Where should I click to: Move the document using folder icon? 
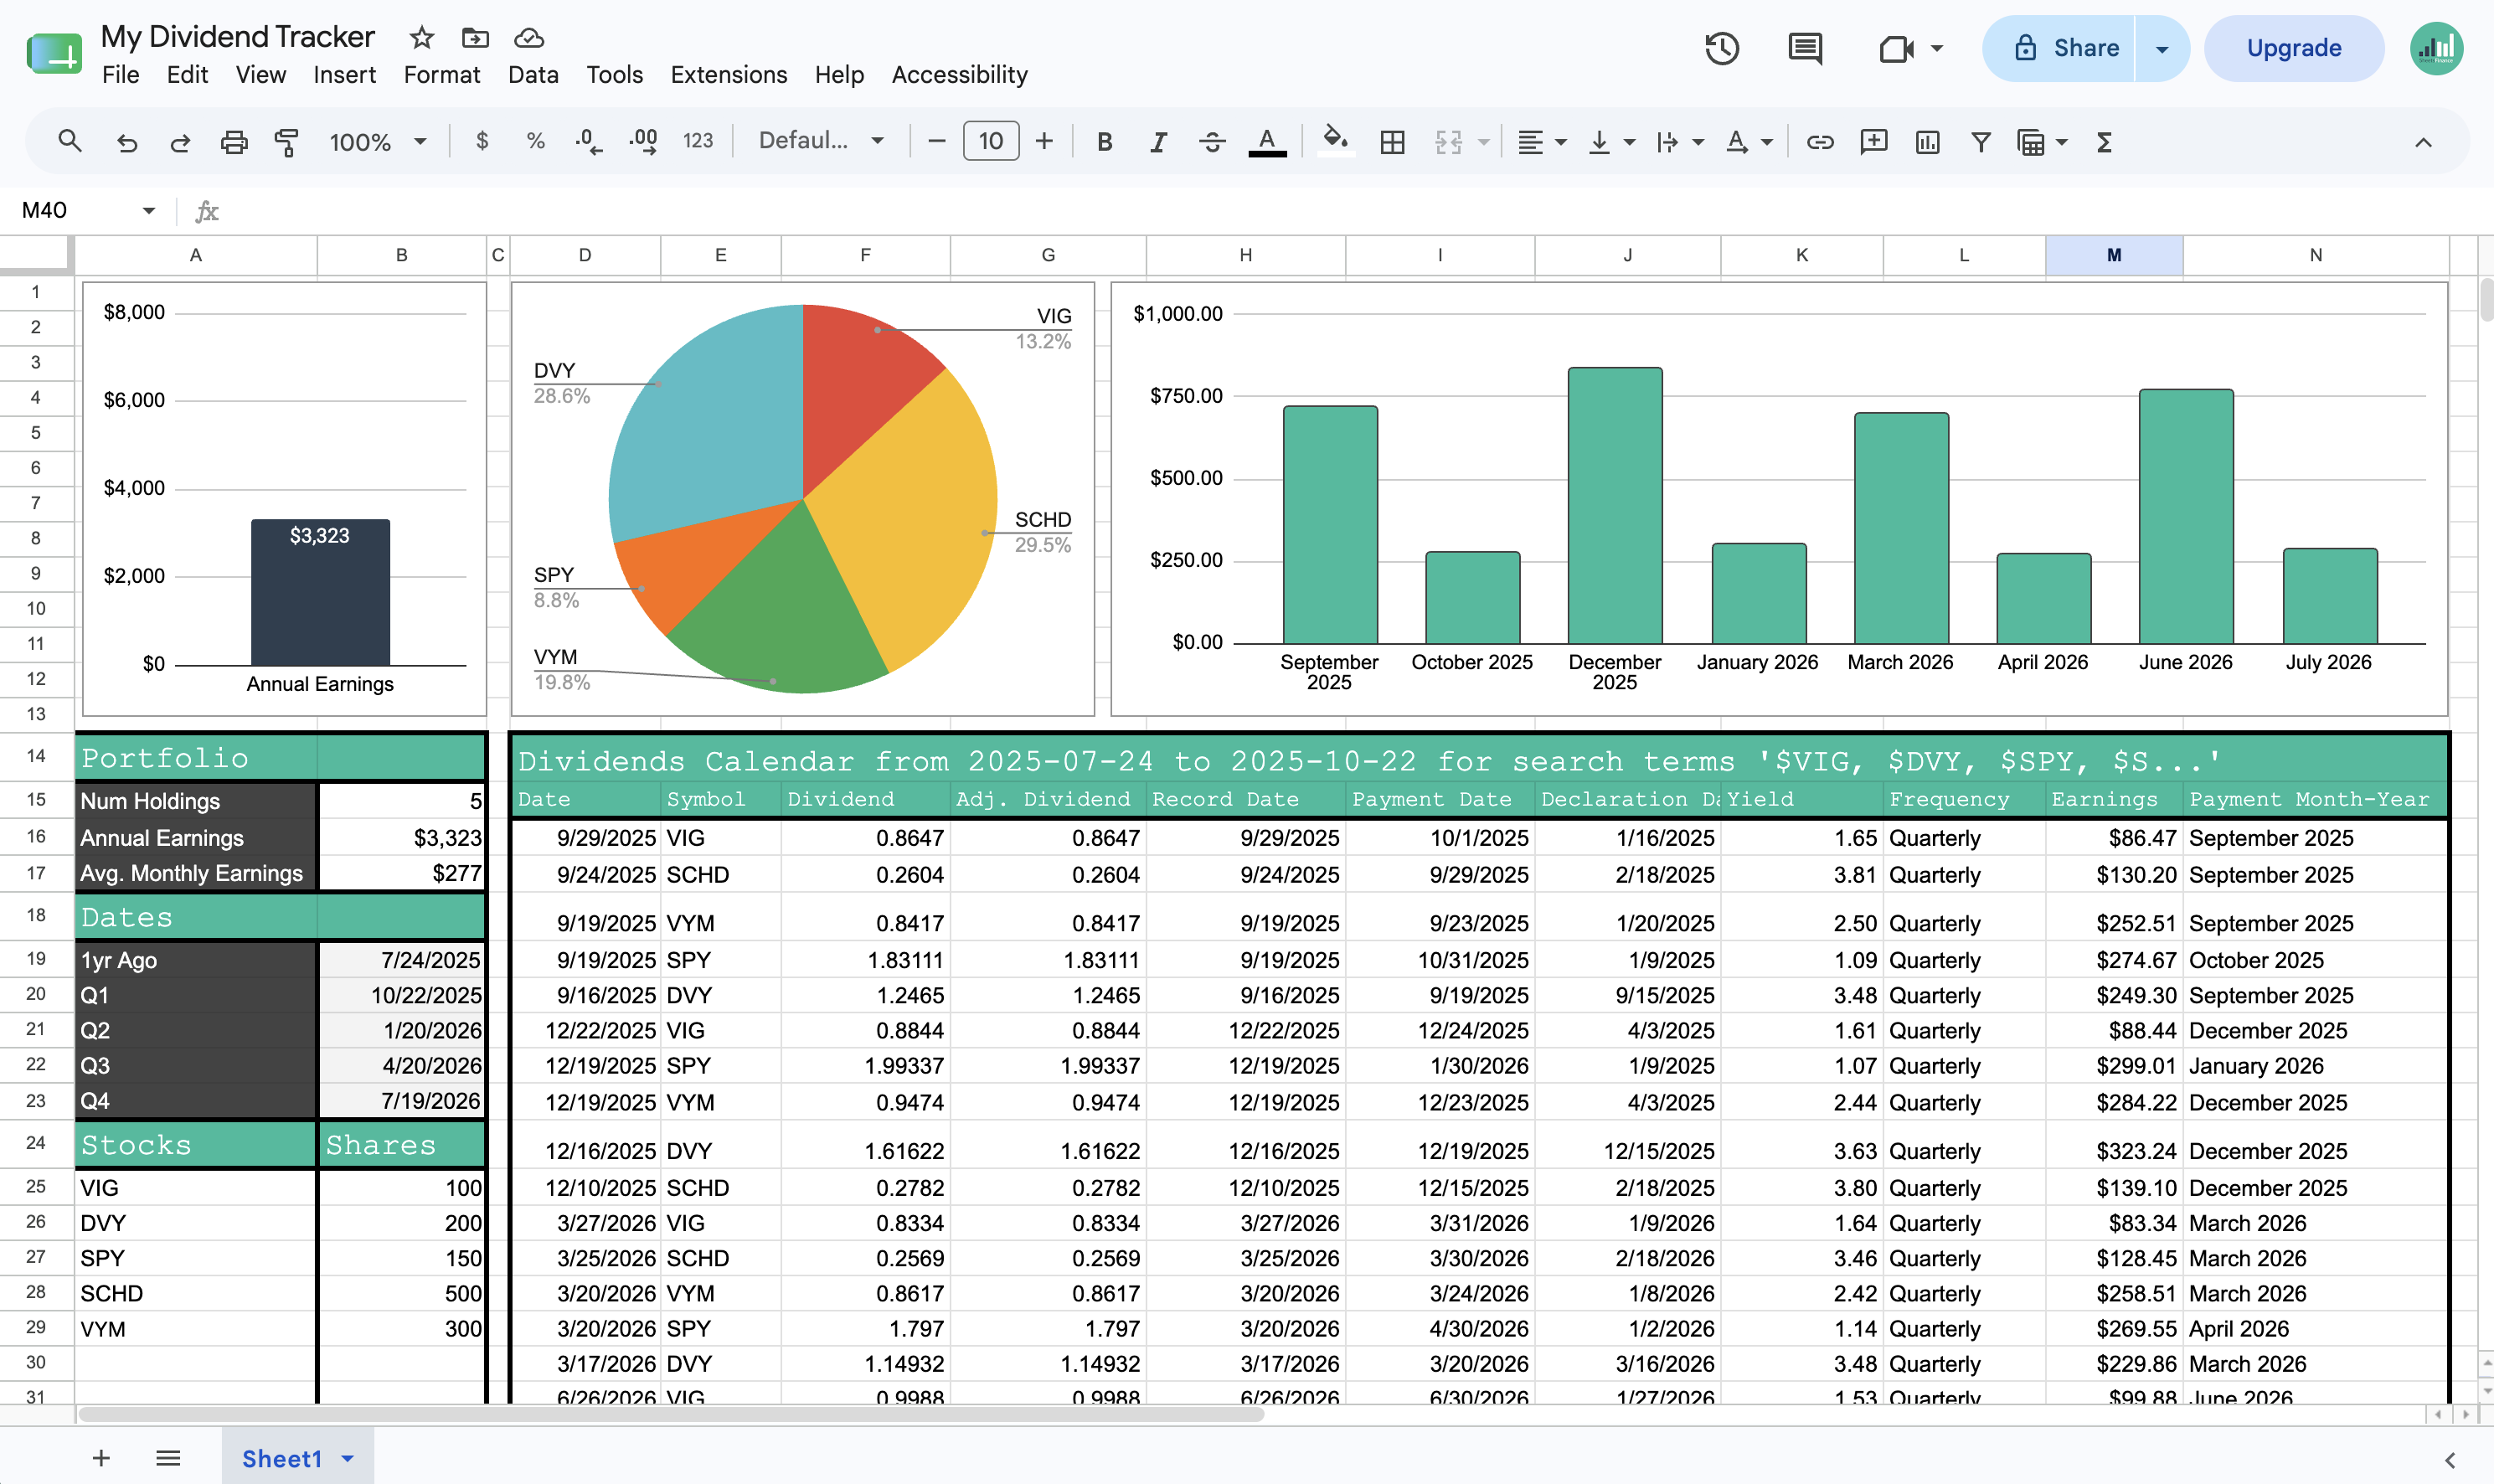pos(475,38)
